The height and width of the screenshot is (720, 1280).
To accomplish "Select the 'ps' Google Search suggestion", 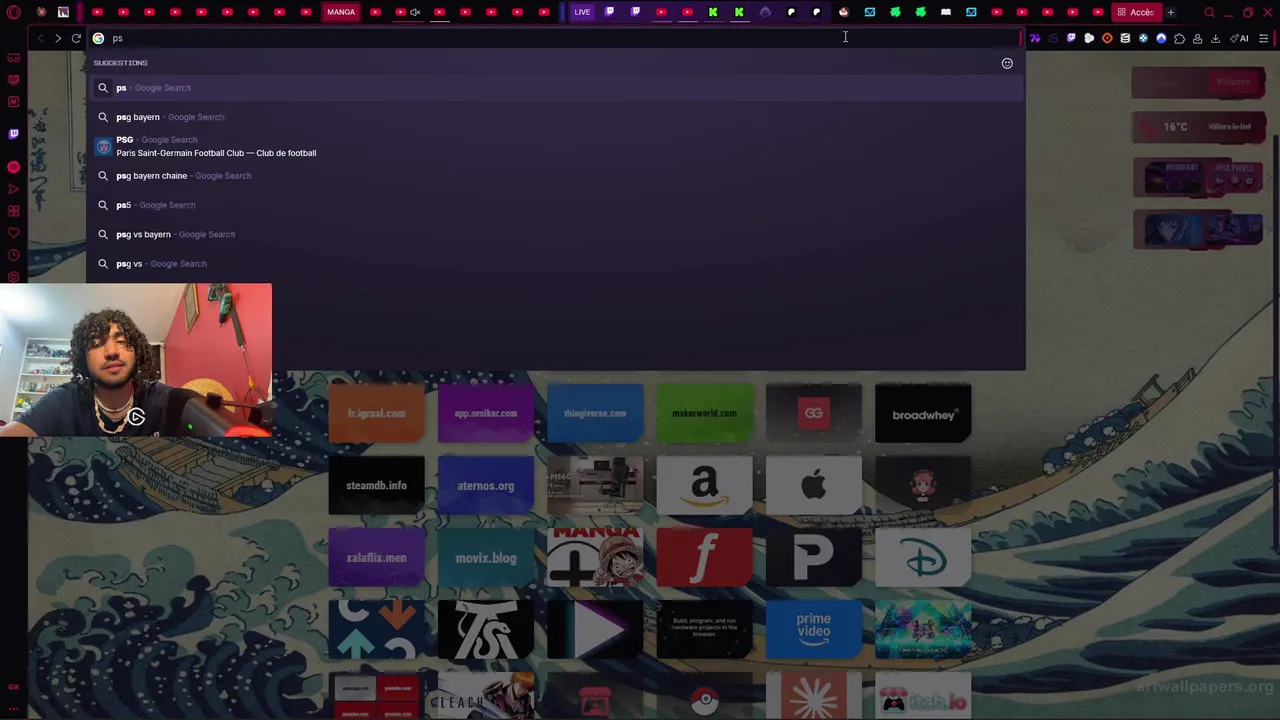I will click(x=555, y=88).
